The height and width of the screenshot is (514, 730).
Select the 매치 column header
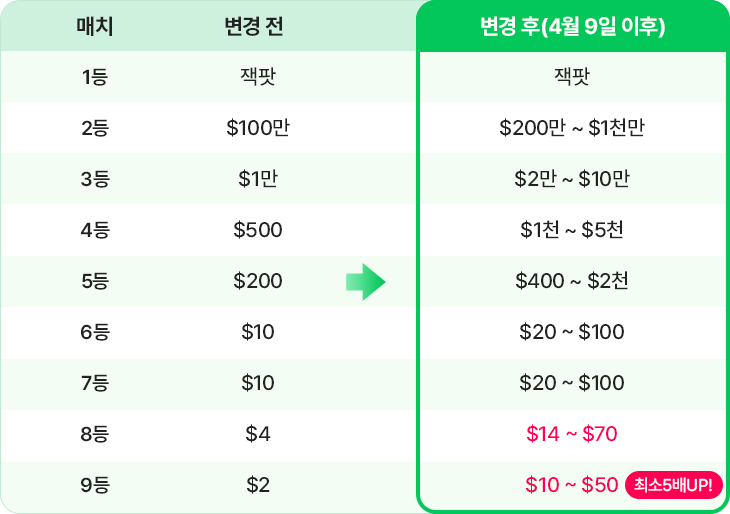[95, 26]
